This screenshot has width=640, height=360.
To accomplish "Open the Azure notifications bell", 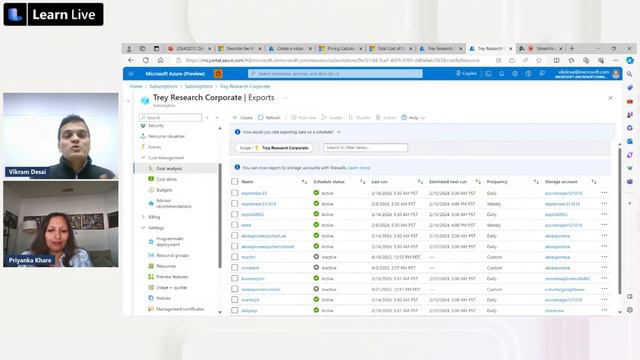I will [501, 74].
